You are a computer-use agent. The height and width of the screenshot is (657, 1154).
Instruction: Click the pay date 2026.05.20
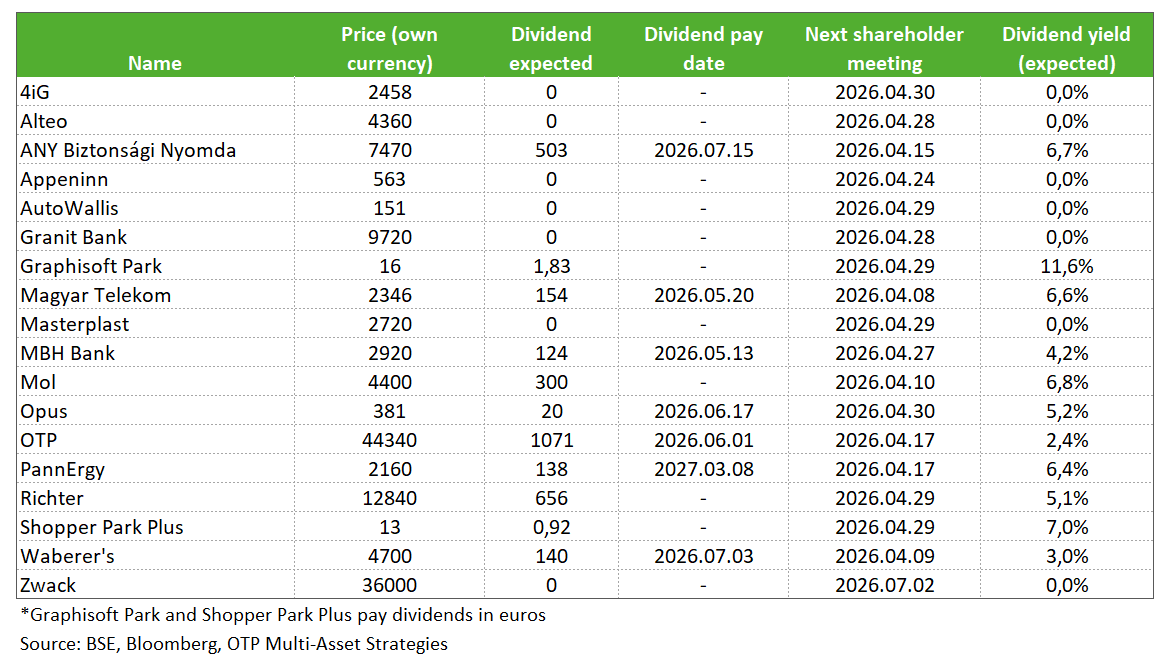[x=704, y=295]
